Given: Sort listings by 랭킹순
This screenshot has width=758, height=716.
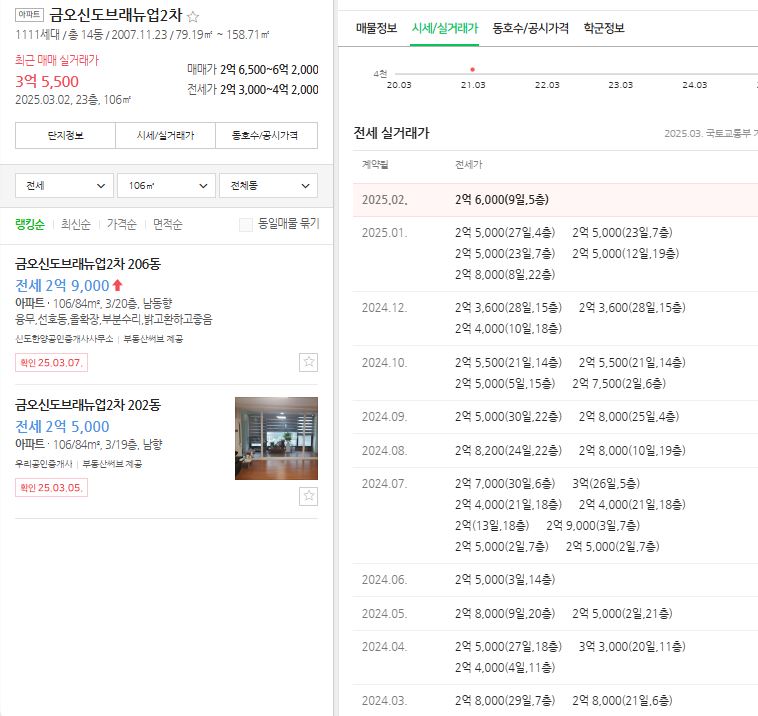Looking at the screenshot, I should pyautogui.click(x=30, y=224).
